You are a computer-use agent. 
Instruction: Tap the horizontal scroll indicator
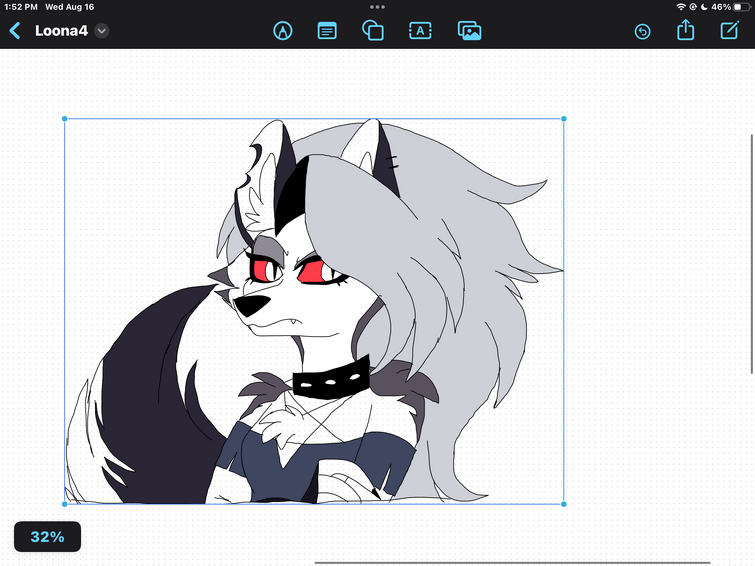tap(512, 562)
